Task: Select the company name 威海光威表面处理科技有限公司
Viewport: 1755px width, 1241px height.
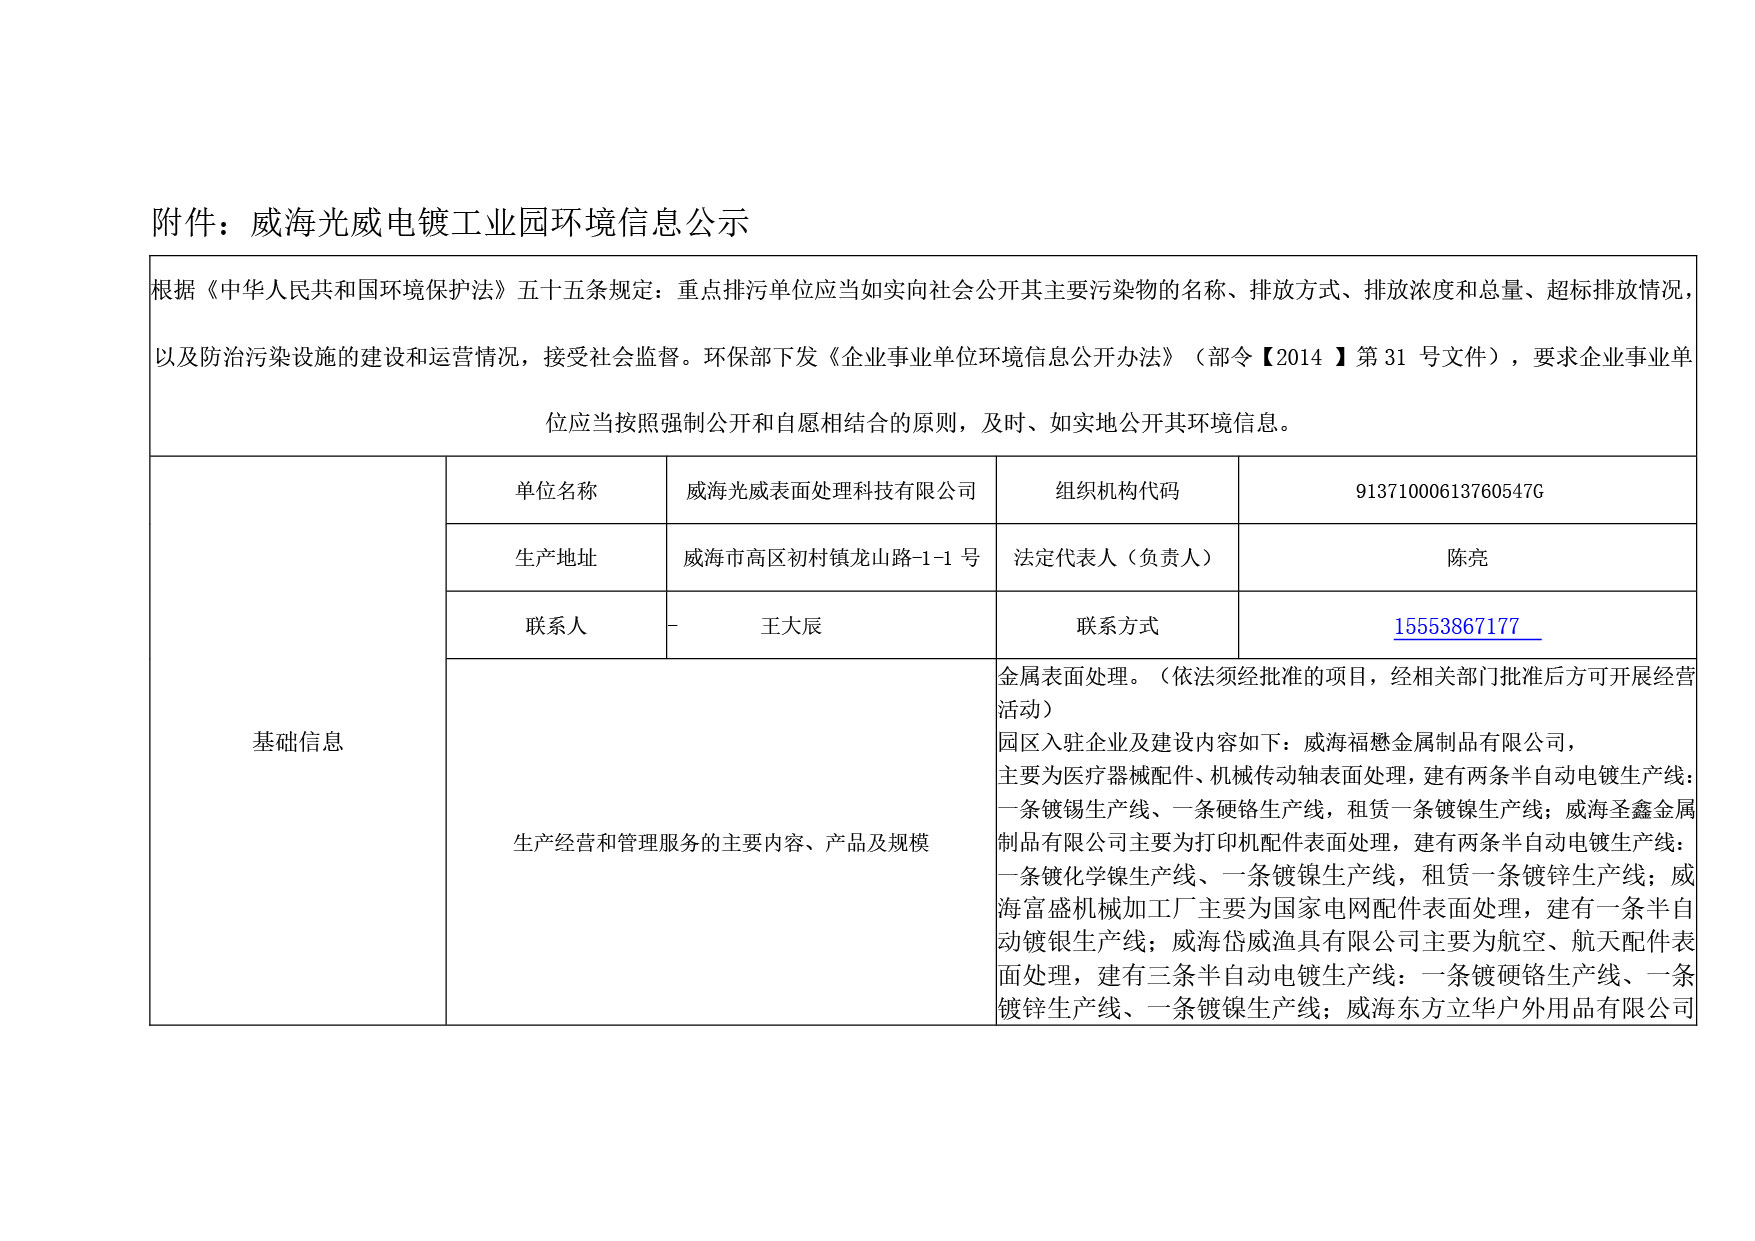Action: pos(831,491)
